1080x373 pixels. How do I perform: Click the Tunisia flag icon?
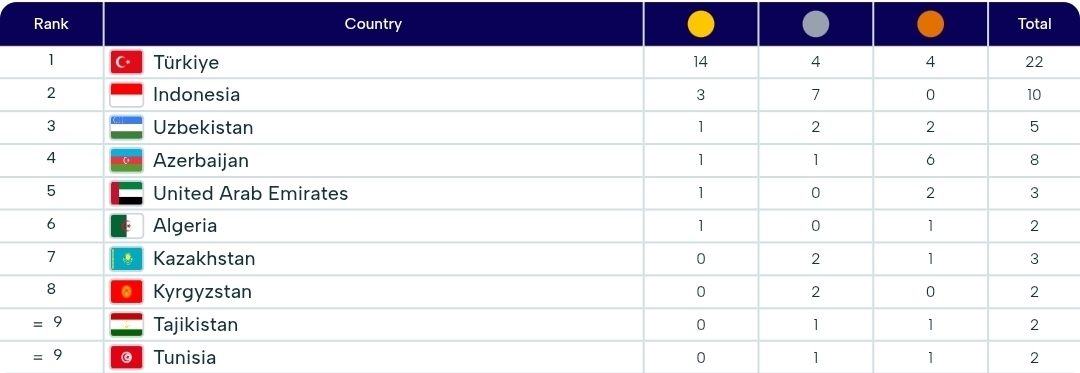click(x=127, y=357)
